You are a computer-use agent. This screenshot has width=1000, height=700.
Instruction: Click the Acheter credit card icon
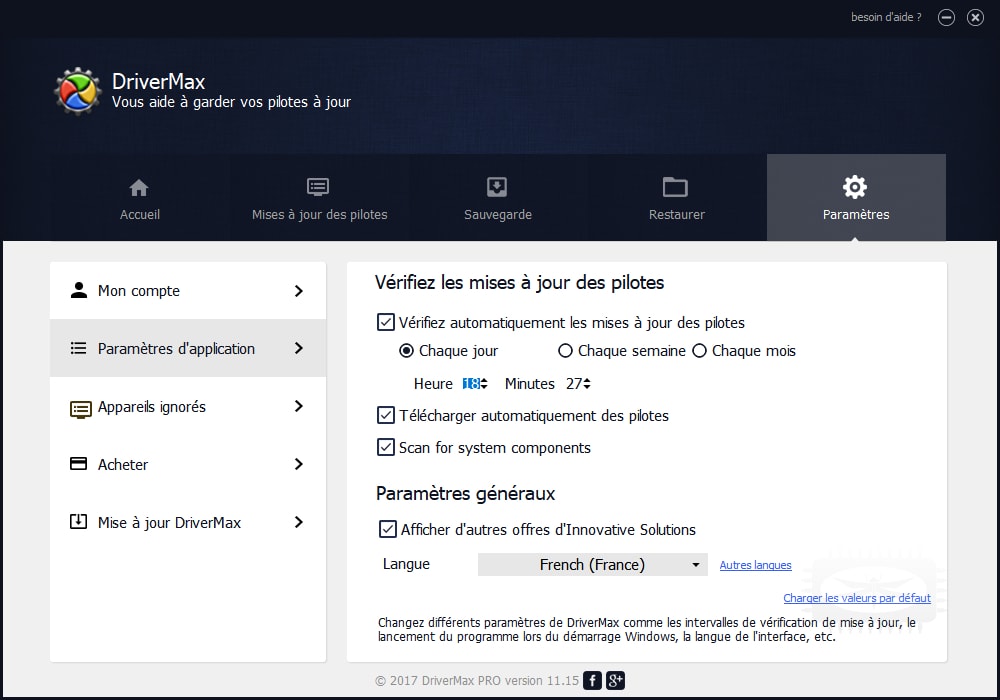pos(78,463)
